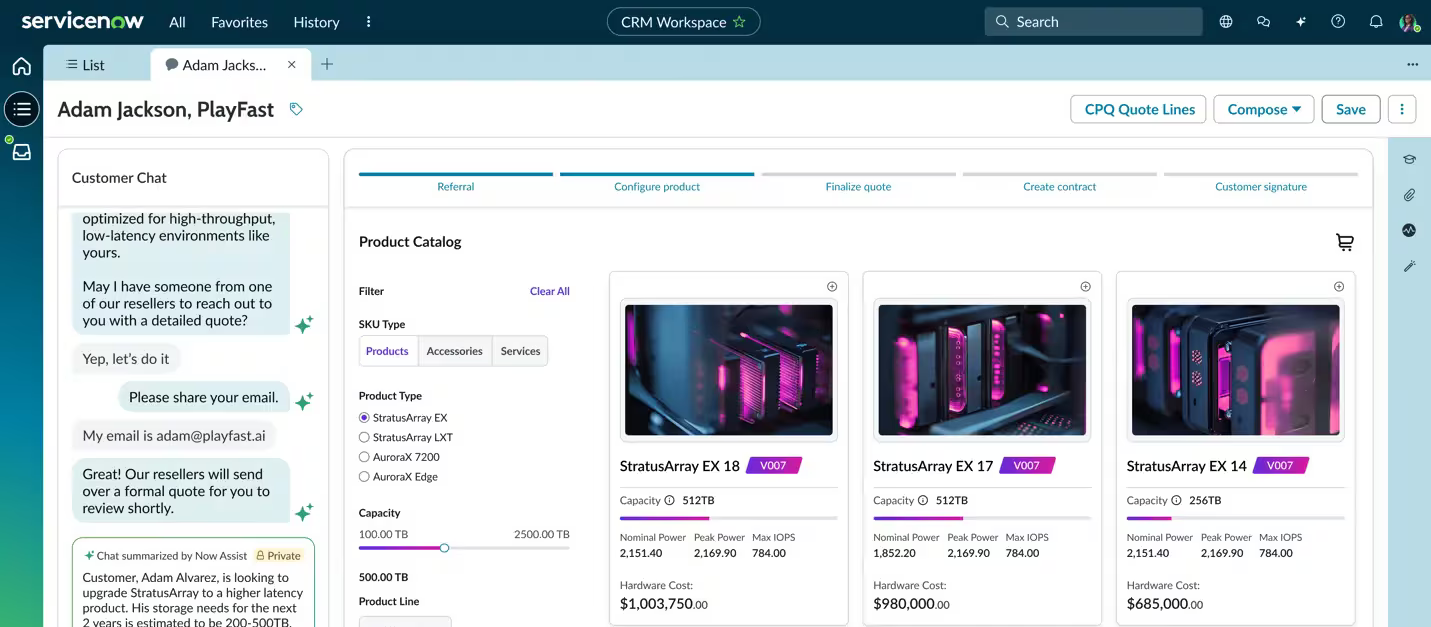Click Capacity info icon on StratusArray EX 17
Image resolution: width=1431 pixels, height=627 pixels.
[x=922, y=500]
